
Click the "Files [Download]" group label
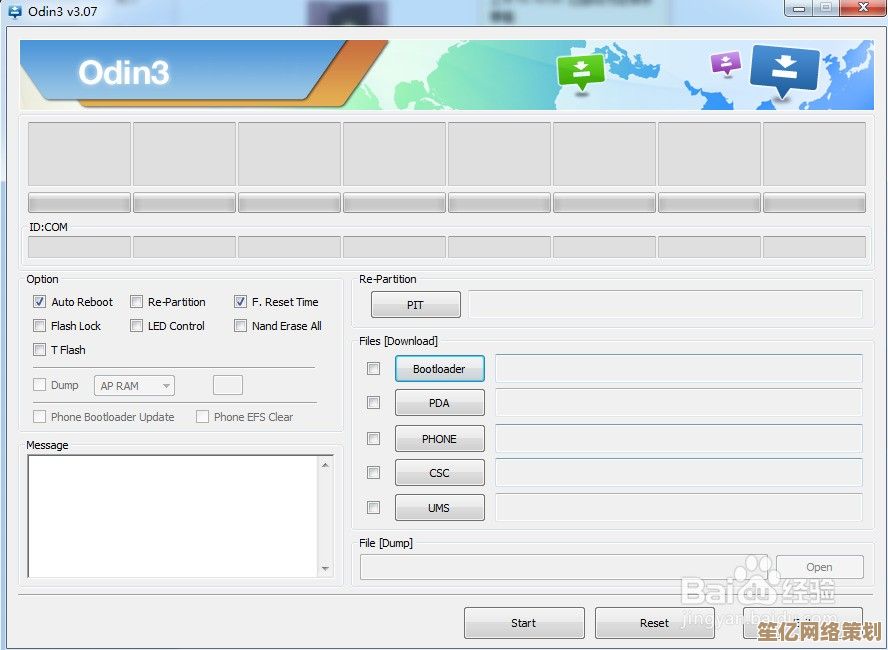coord(398,341)
